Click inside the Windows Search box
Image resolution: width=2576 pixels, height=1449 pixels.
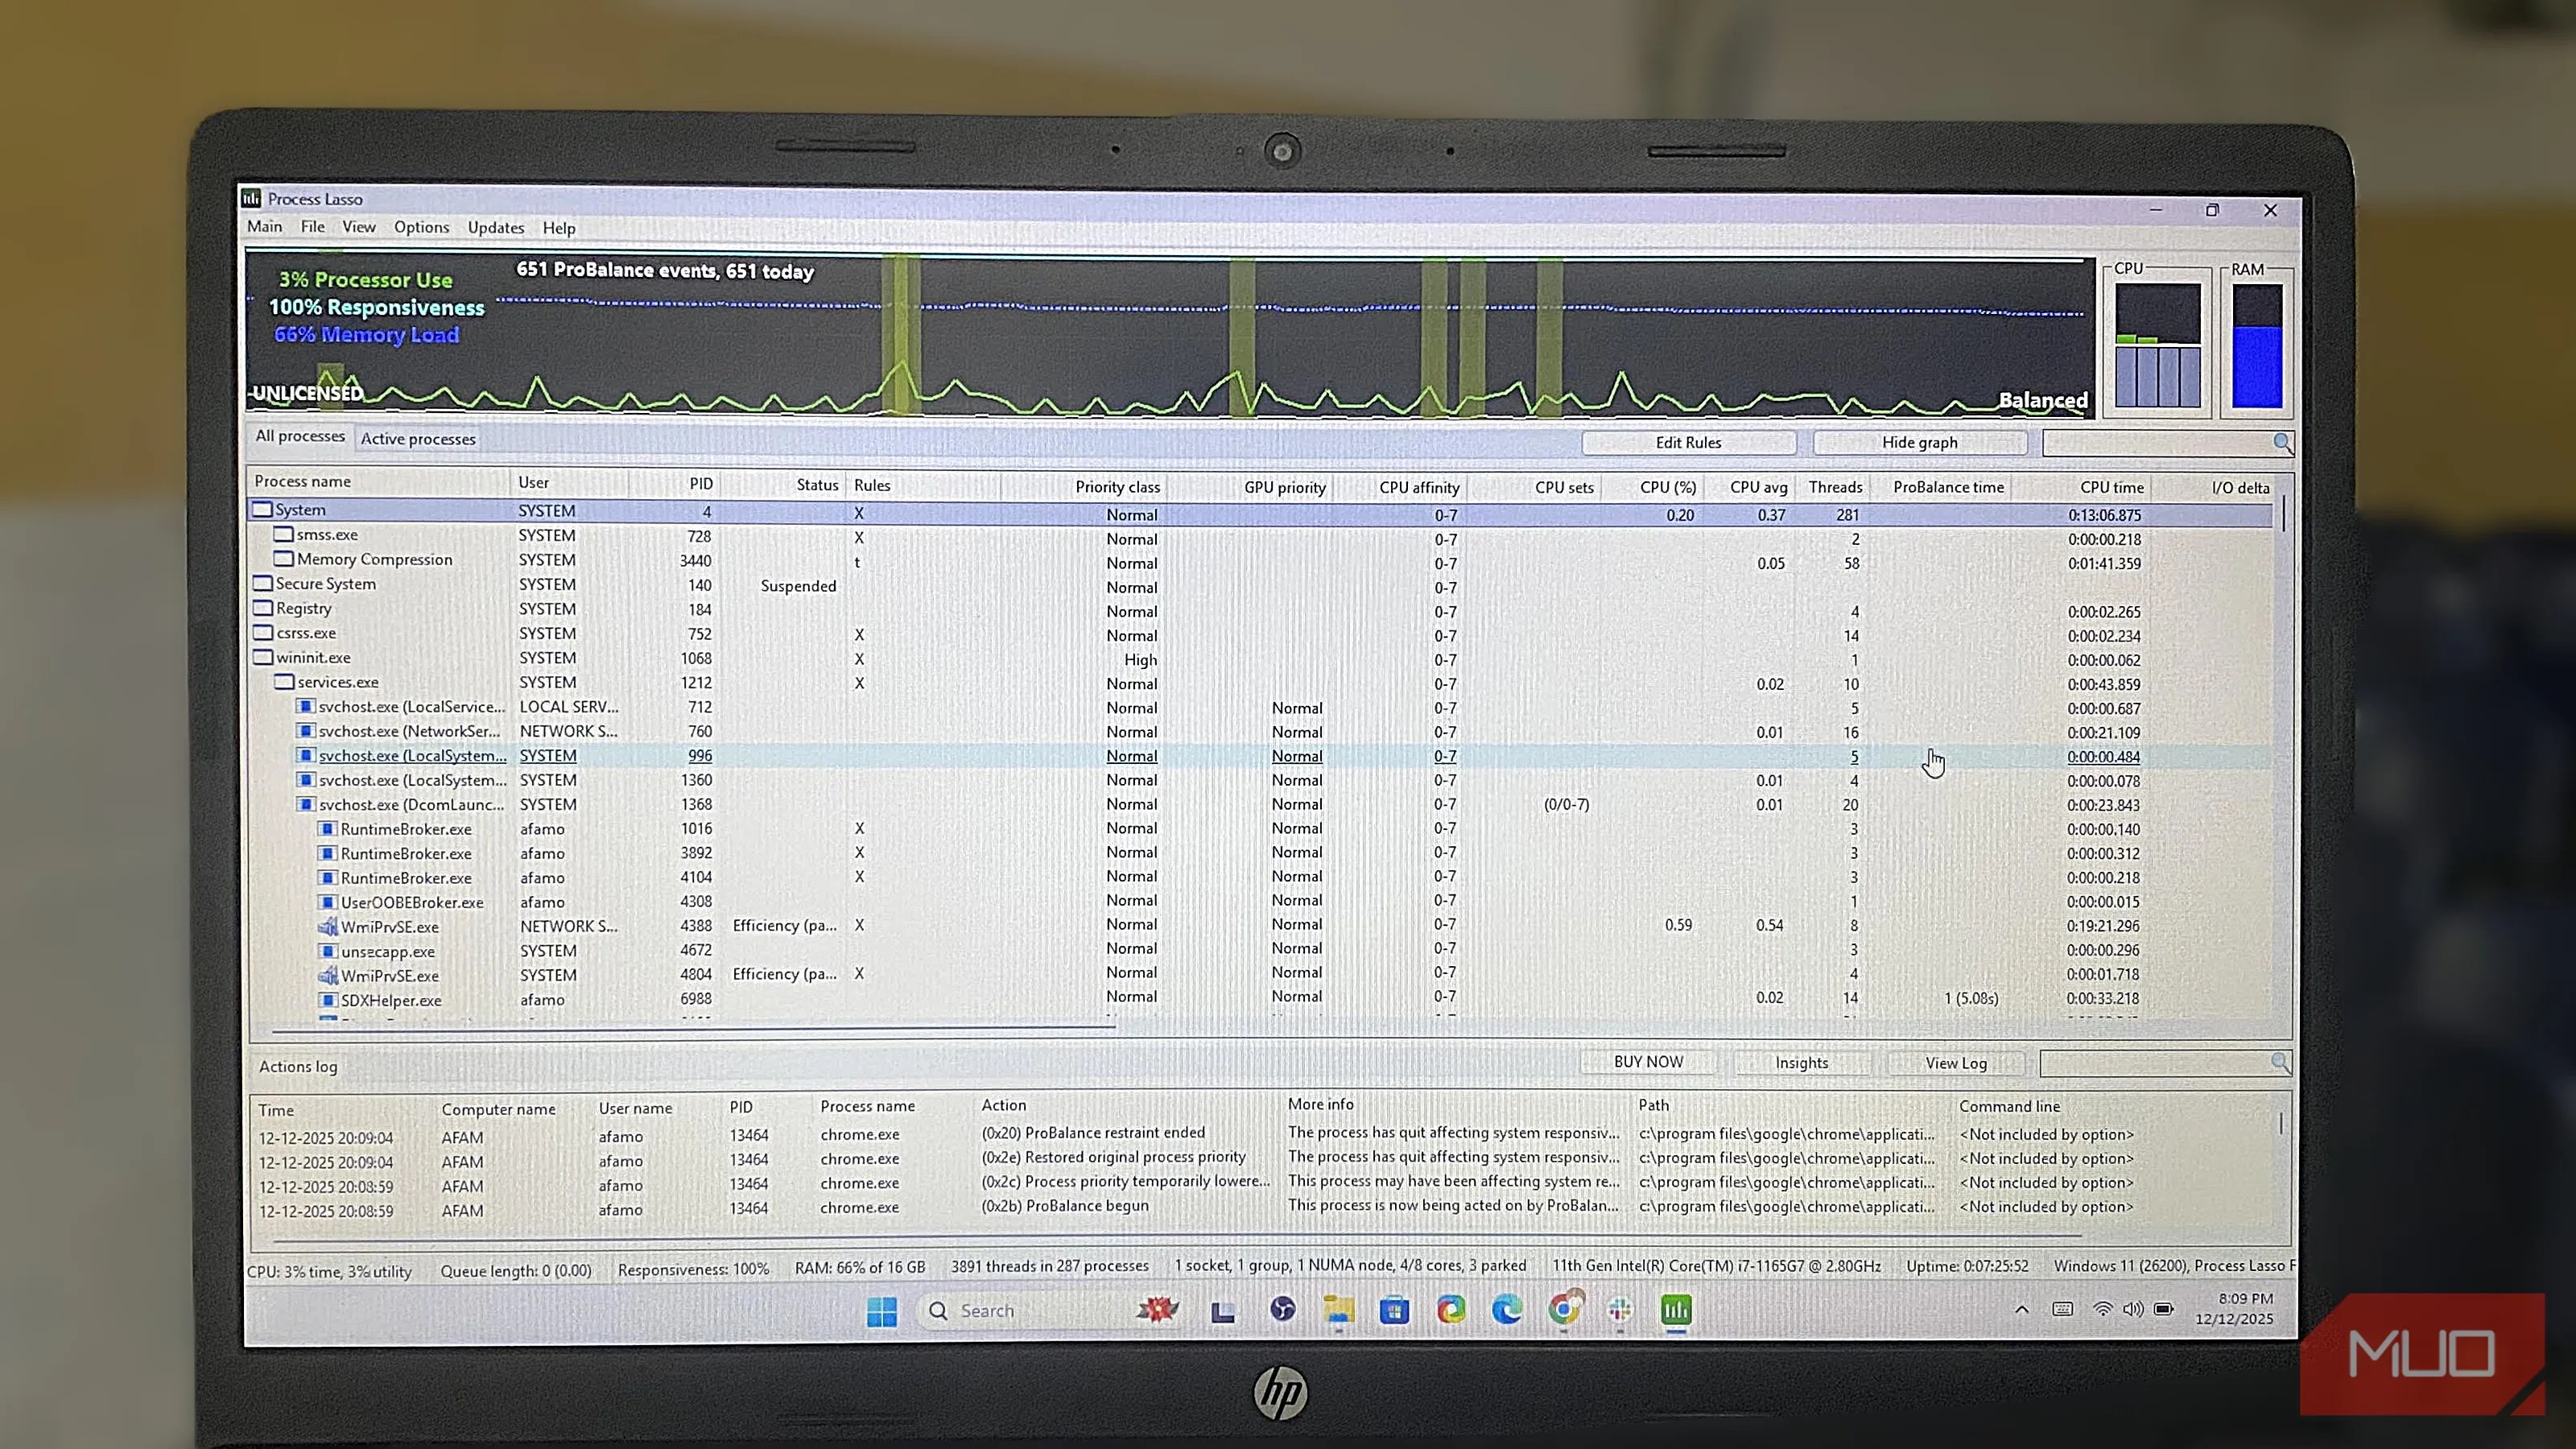(x=1010, y=1310)
